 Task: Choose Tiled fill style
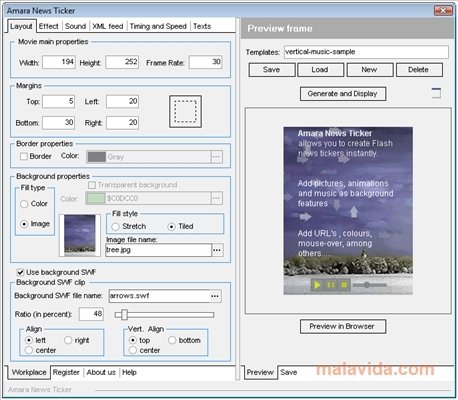(x=171, y=227)
